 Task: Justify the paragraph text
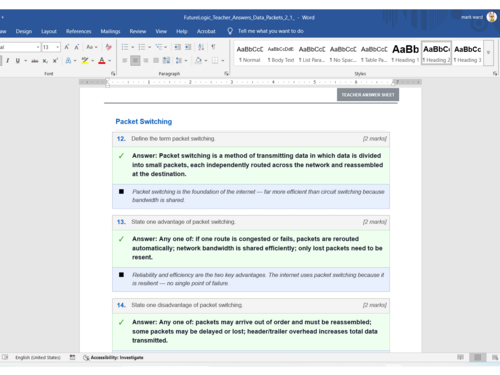coord(156,61)
